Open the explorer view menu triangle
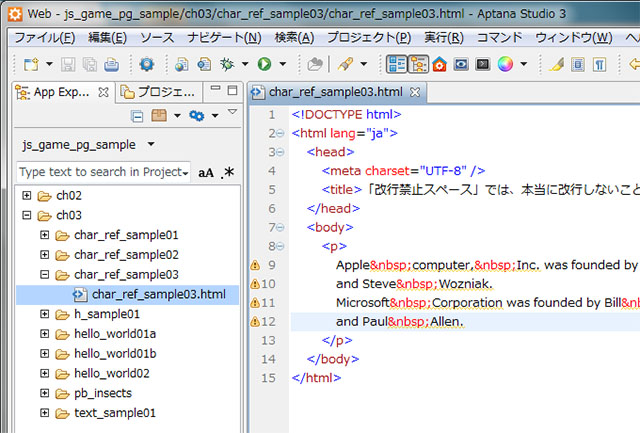Screen dimensions: 640x433 (232, 111)
